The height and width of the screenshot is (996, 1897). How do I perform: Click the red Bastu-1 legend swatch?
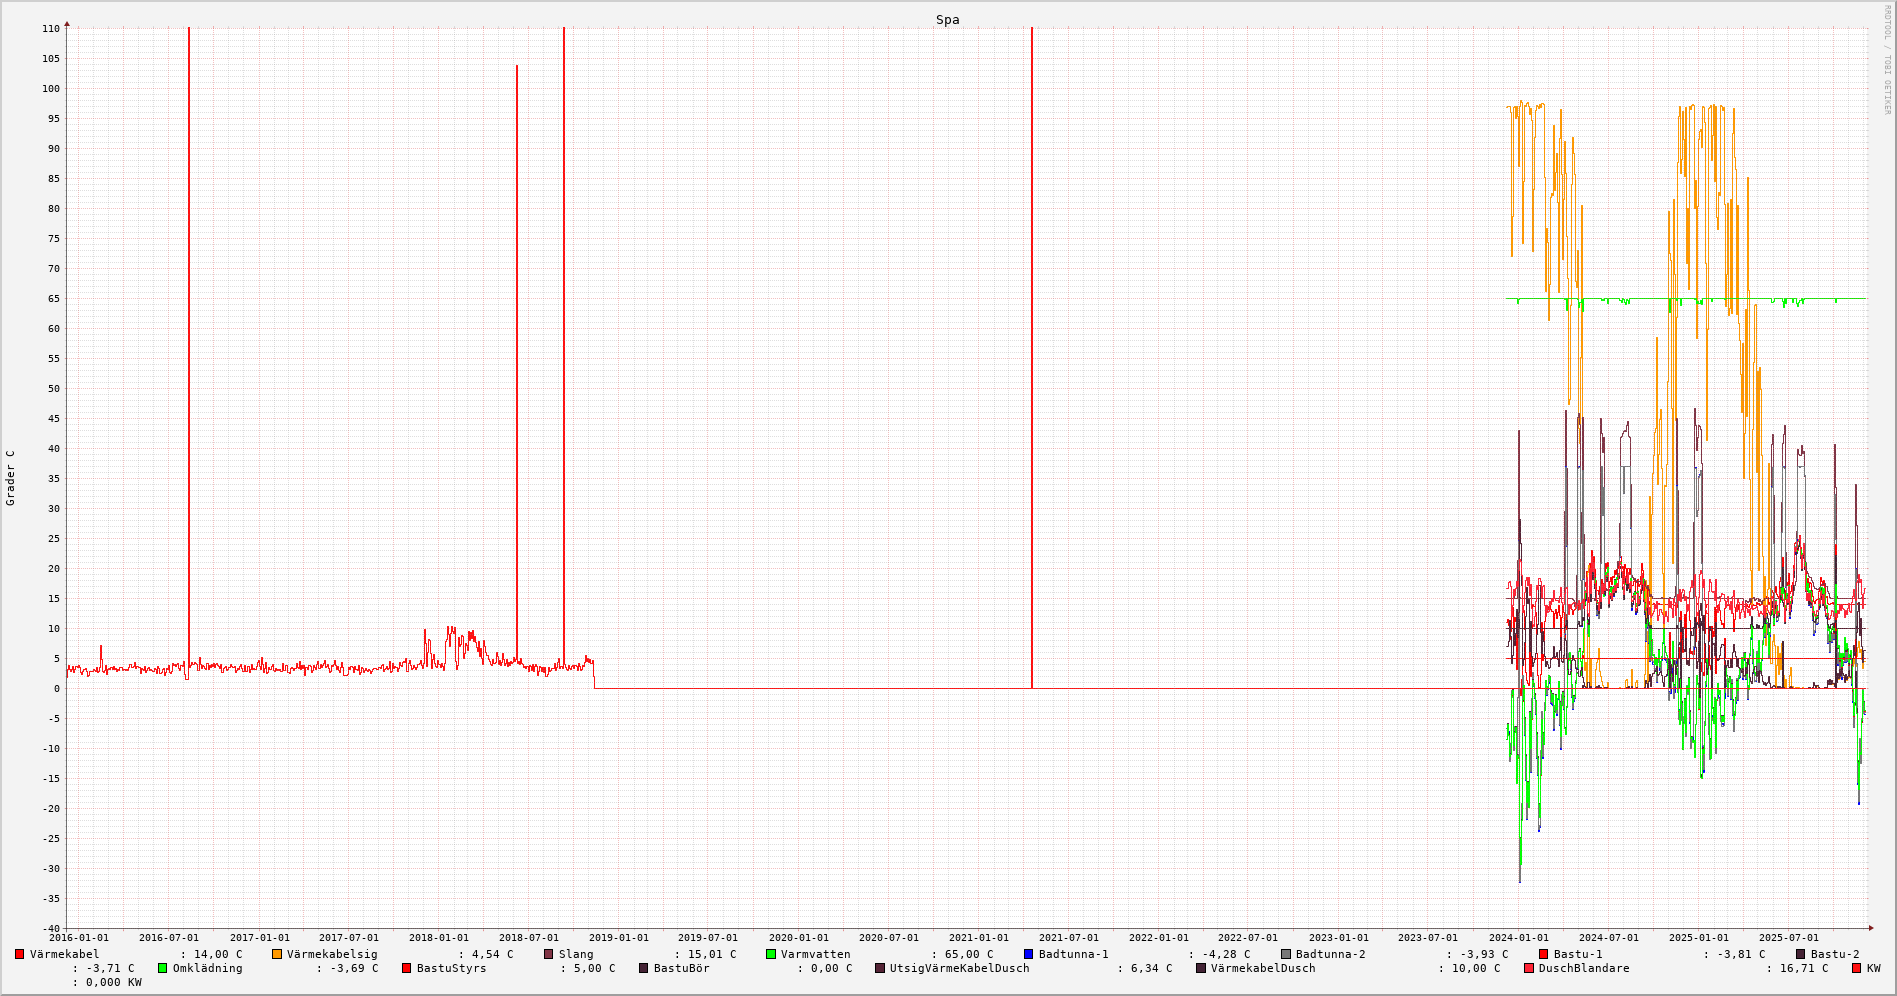[x=1544, y=954]
